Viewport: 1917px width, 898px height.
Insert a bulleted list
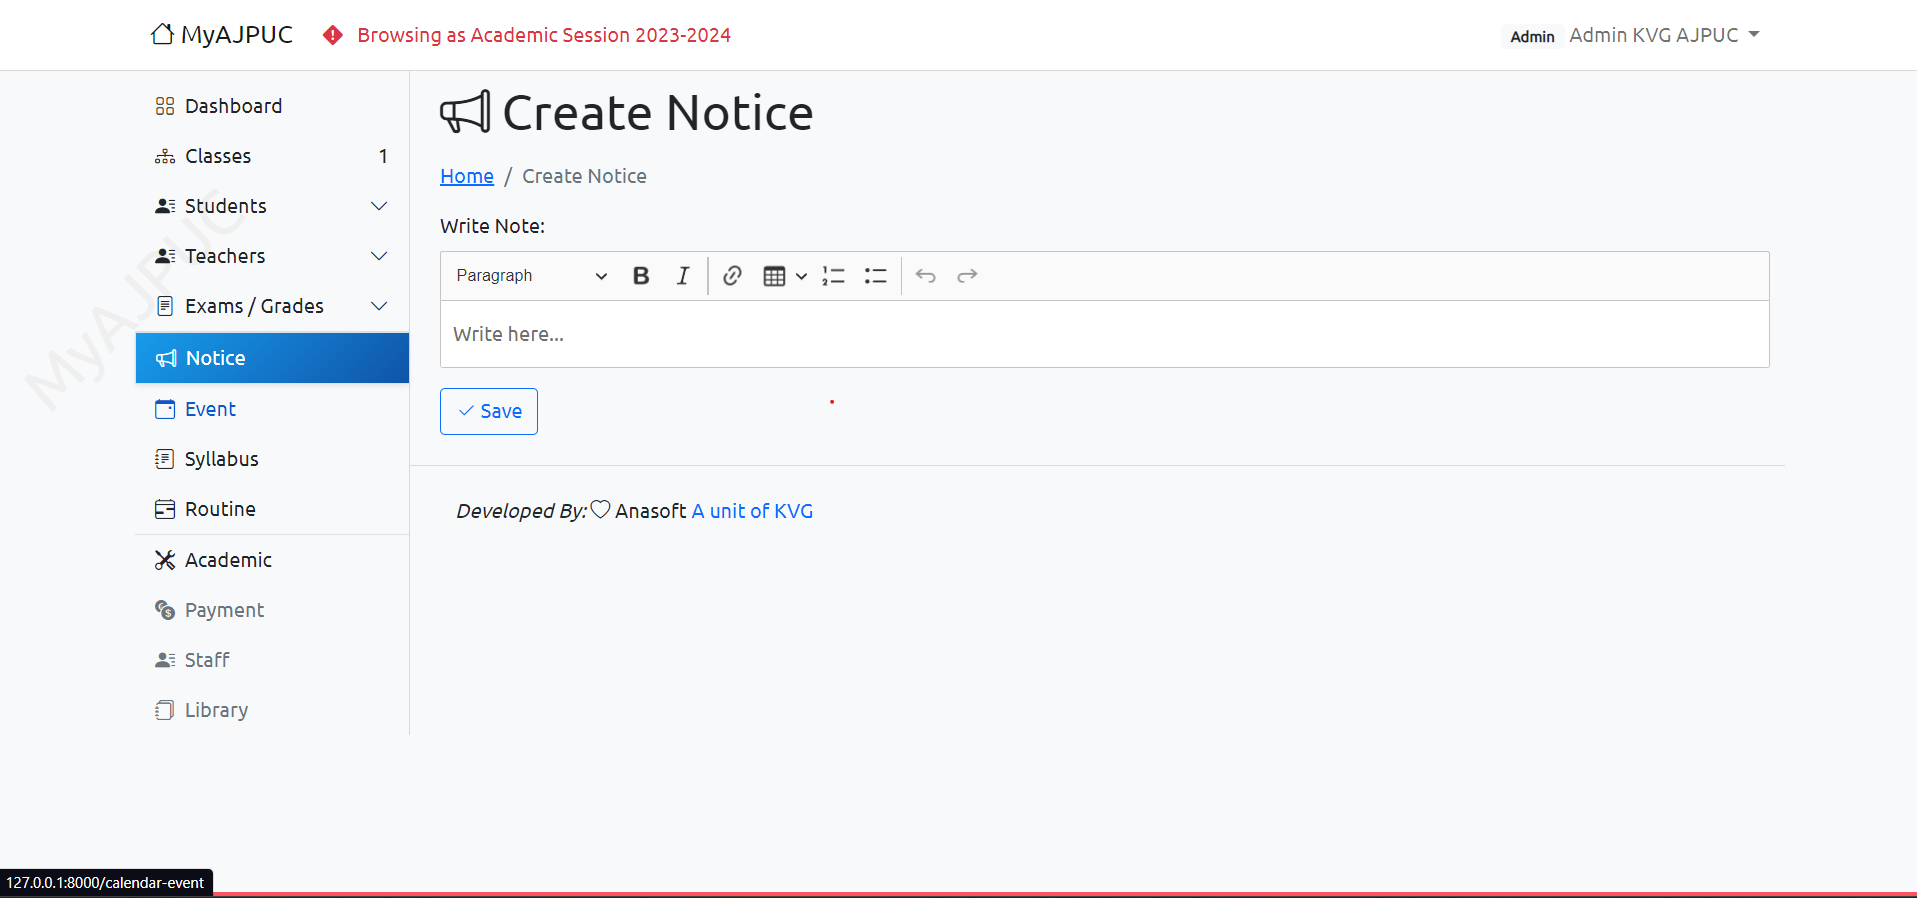875,276
